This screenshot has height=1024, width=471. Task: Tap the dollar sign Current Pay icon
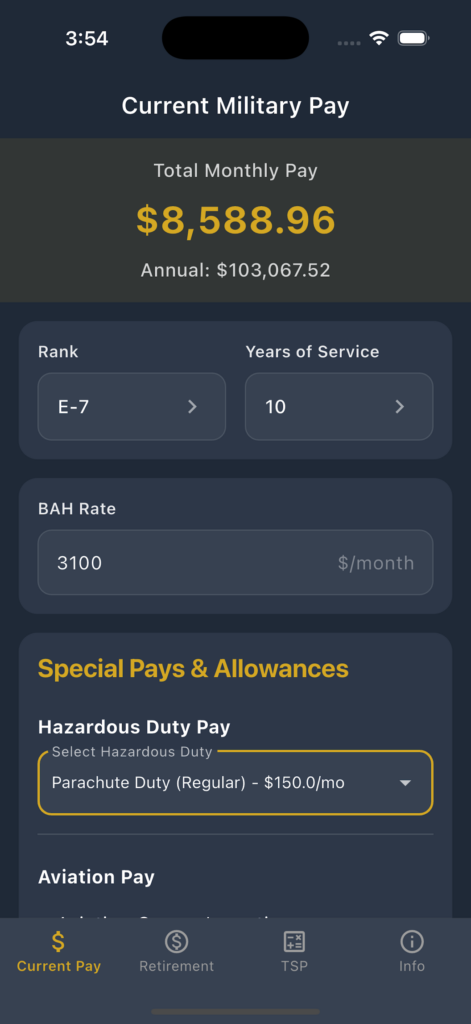pyautogui.click(x=59, y=941)
